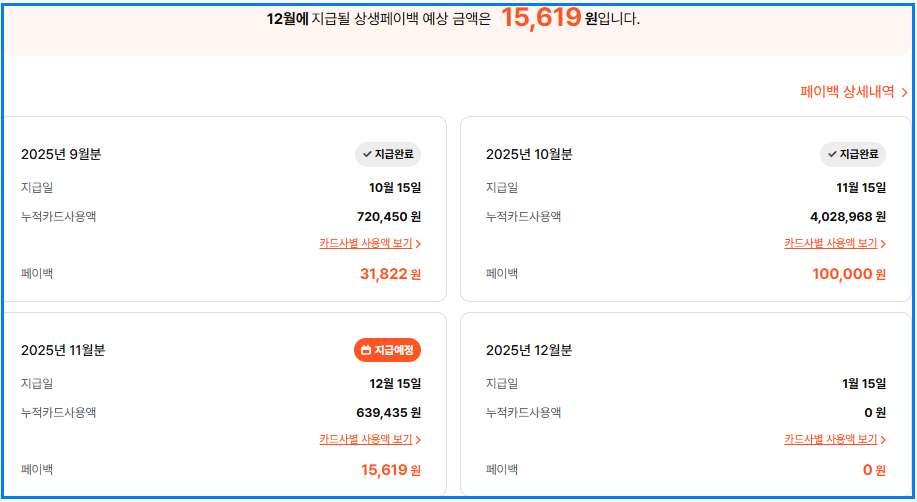View 카드사별 사용액 보기 for 10월분
Image resolution: width=917 pixels, height=502 pixels.
(835, 243)
